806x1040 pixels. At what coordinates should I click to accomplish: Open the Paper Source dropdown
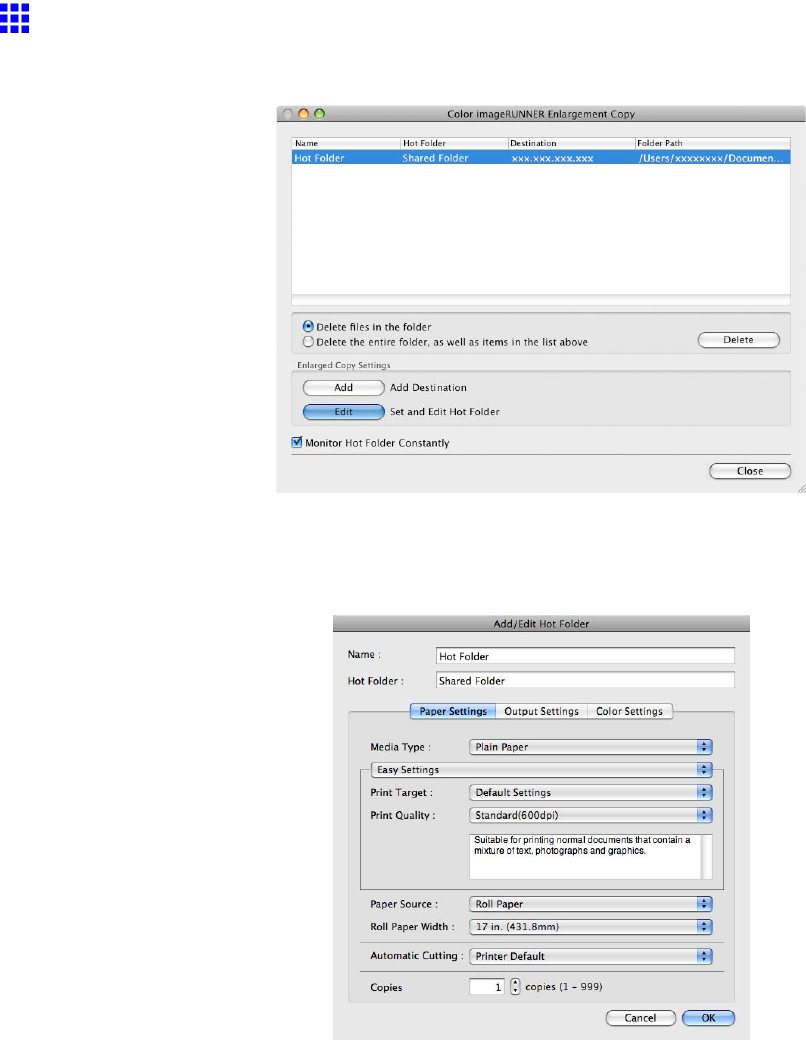coord(590,904)
